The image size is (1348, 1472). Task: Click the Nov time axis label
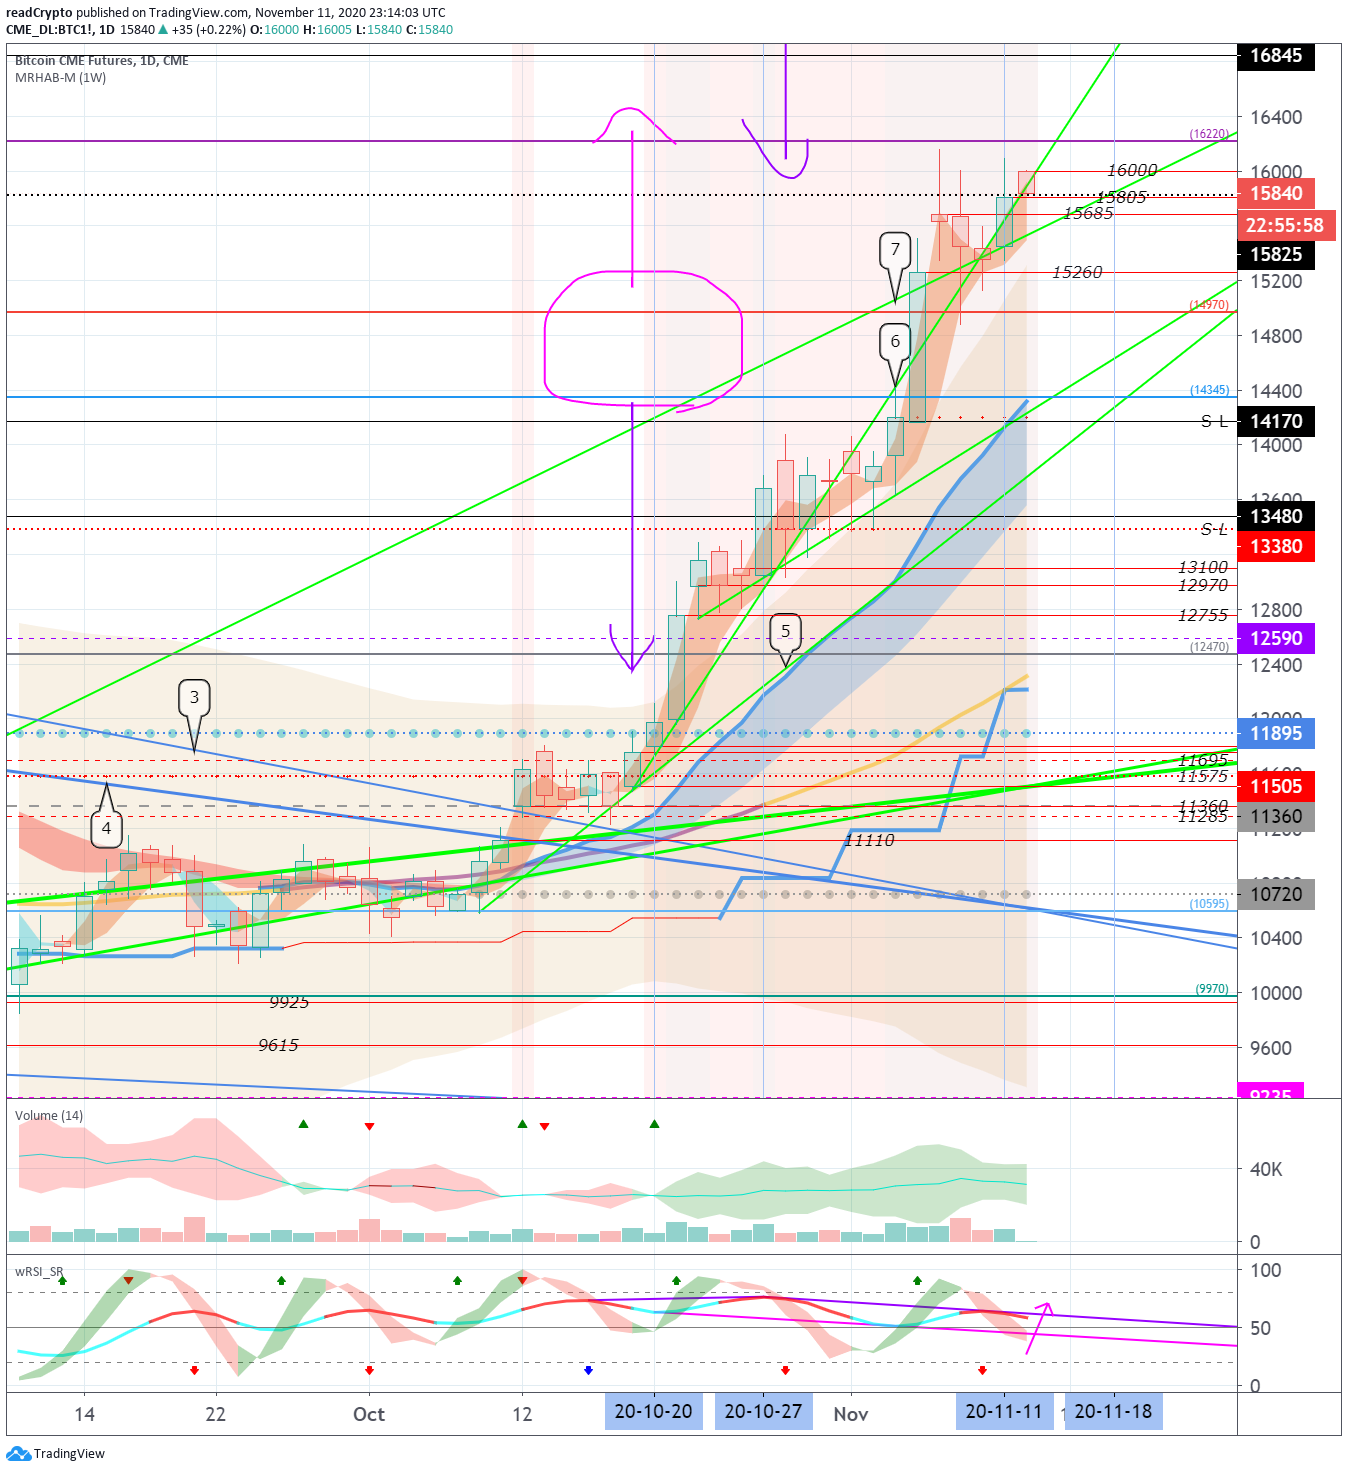(x=851, y=1414)
